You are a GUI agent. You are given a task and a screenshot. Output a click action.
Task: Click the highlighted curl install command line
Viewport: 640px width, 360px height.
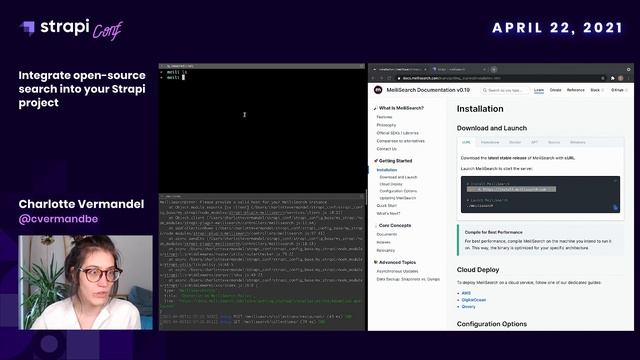click(x=511, y=189)
